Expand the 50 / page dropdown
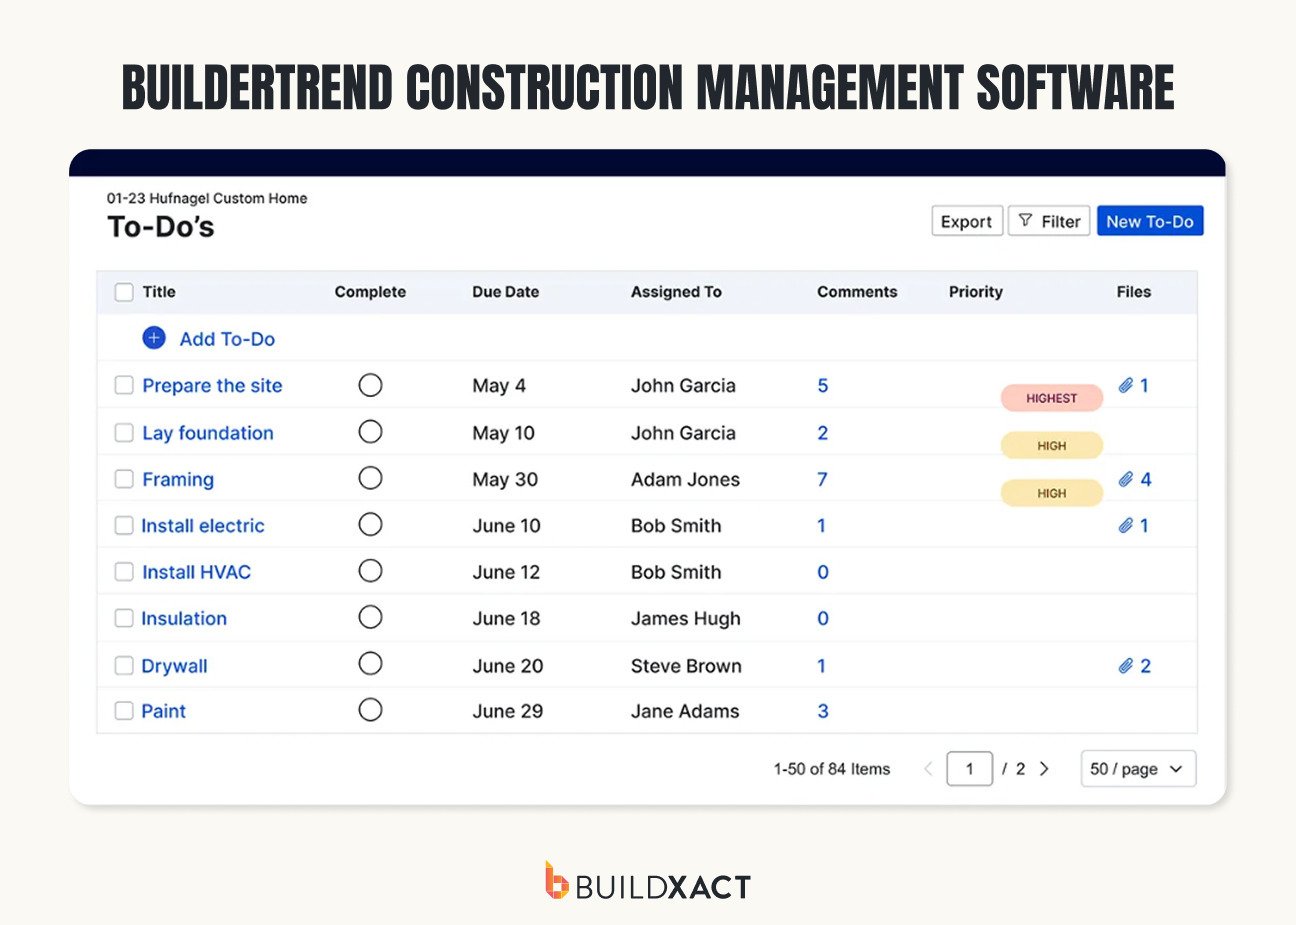The image size is (1296, 925). click(1138, 768)
